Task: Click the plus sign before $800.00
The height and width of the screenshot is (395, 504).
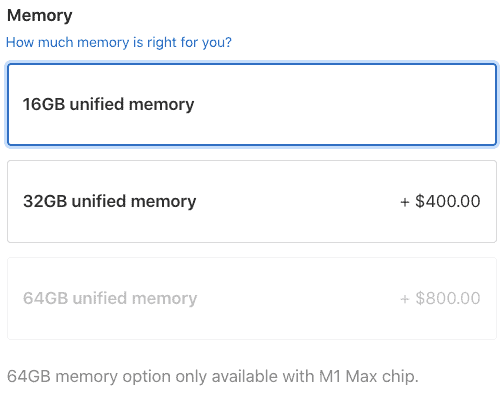Action: (x=405, y=299)
